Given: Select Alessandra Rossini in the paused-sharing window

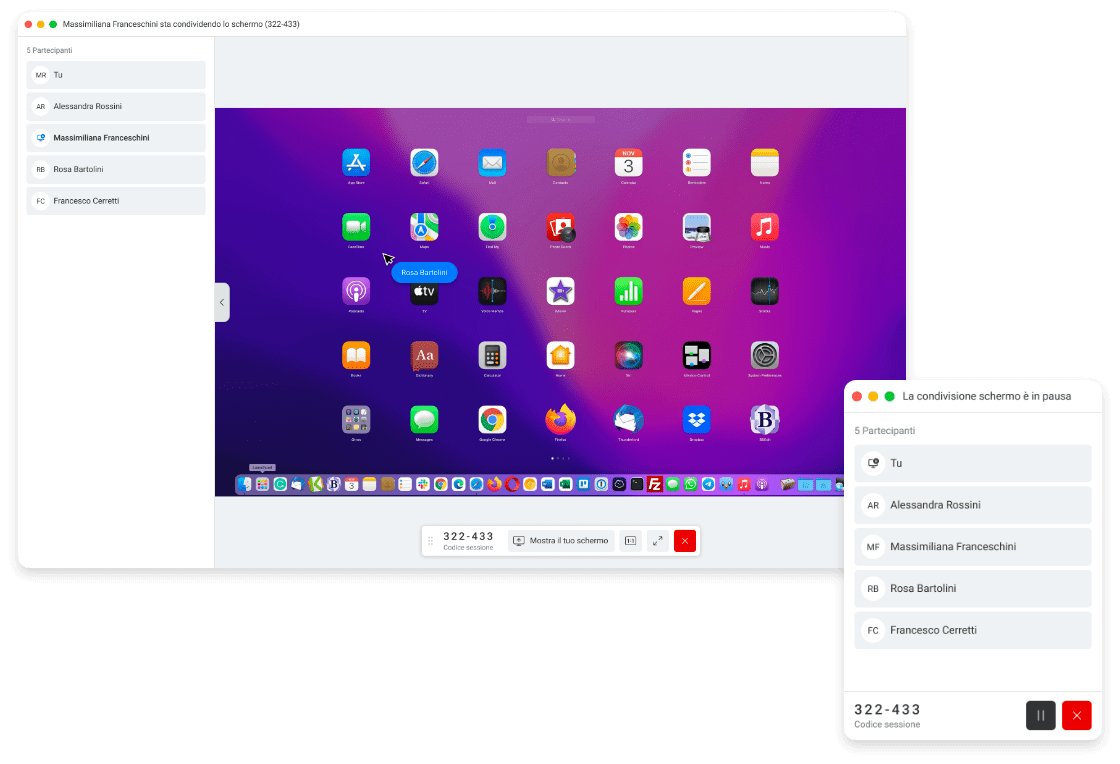Looking at the screenshot, I should (973, 505).
